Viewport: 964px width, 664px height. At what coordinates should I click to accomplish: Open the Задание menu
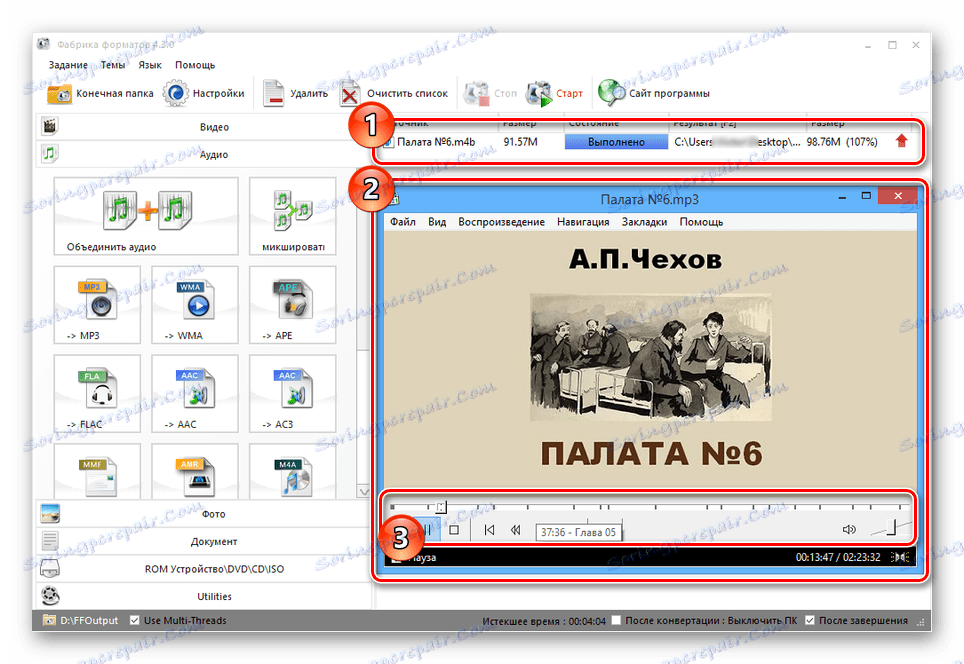(68, 65)
